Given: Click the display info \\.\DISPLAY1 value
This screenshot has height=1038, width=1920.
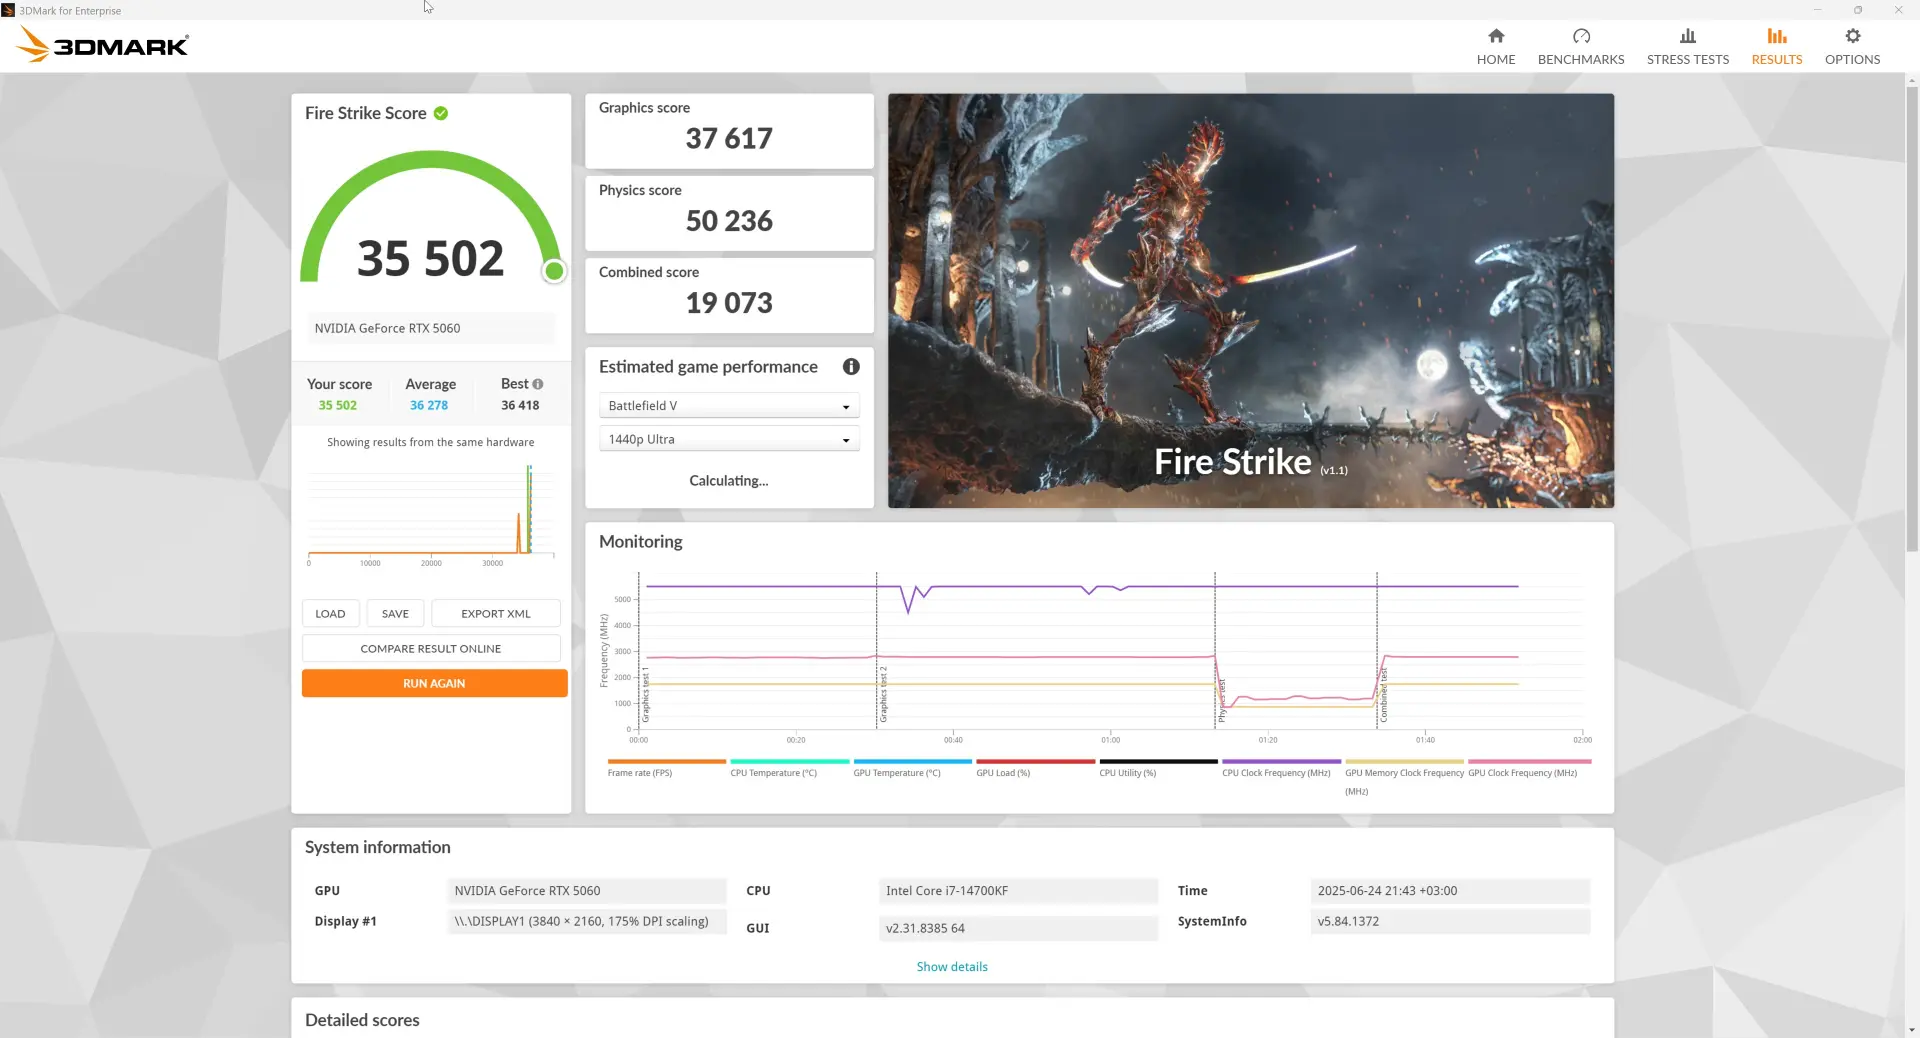Looking at the screenshot, I should click(587, 922).
